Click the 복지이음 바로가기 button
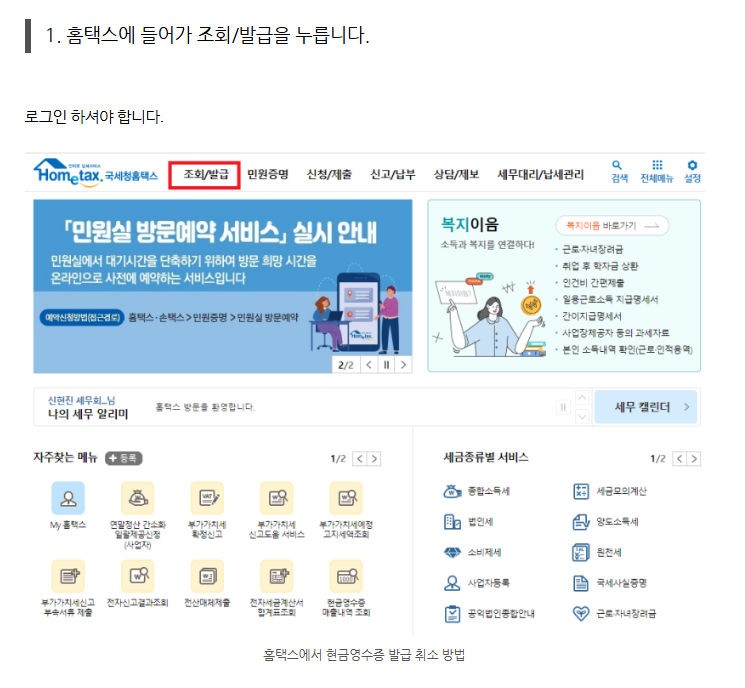Image resolution: width=745 pixels, height=688 pixels. tap(612, 226)
